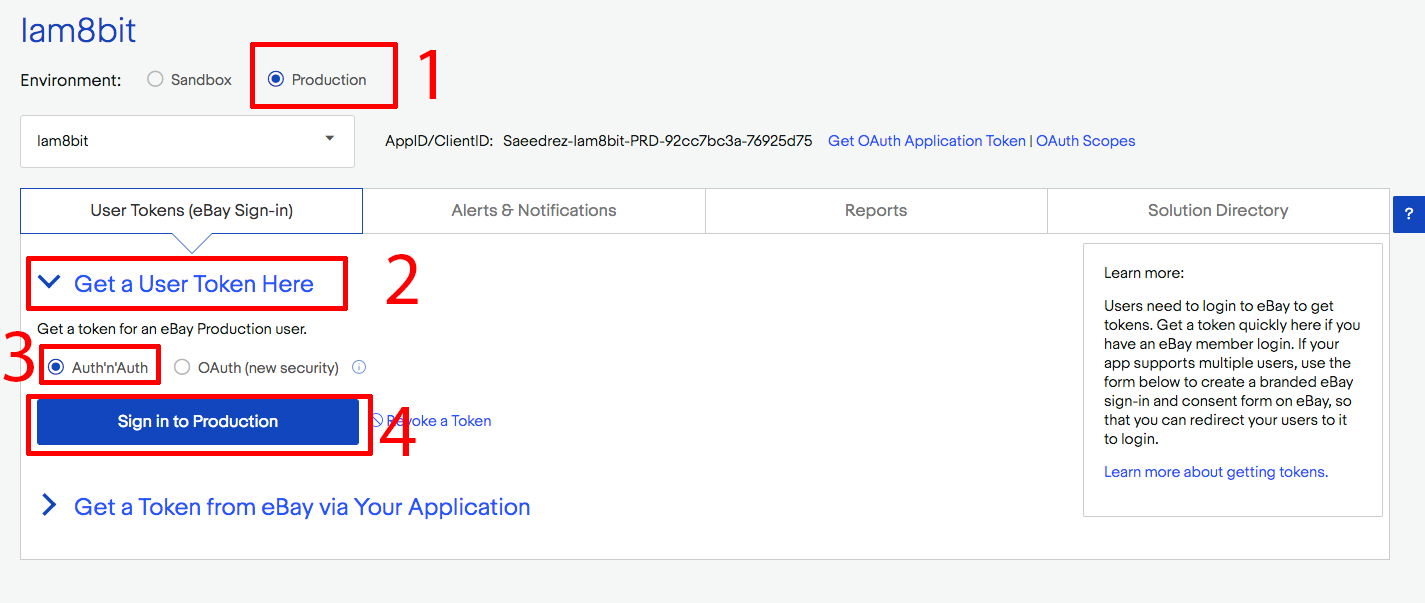This screenshot has height=603, width=1425.
Task: Click the info icon beside OAuth option
Action: (x=359, y=367)
